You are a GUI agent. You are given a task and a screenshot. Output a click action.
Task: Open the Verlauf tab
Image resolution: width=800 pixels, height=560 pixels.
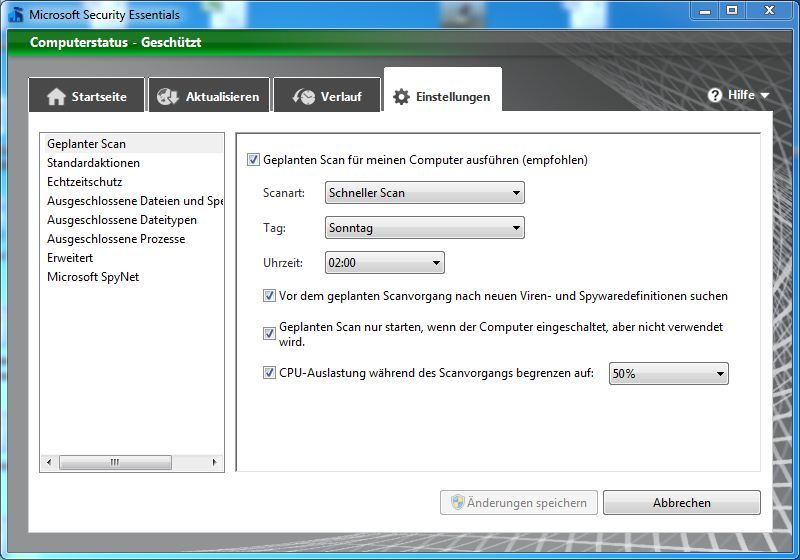328,94
